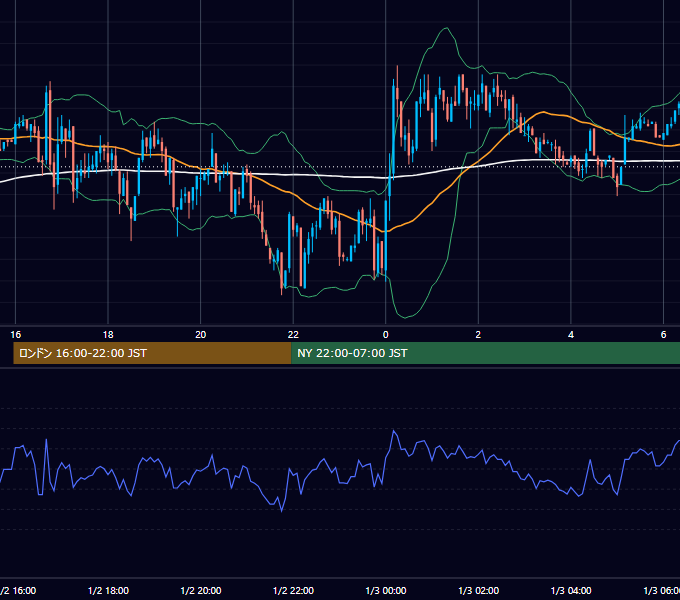Click the ロンドン 16:00-22:00 JST session bar
Viewport: 680px width, 600px height.
tap(152, 353)
